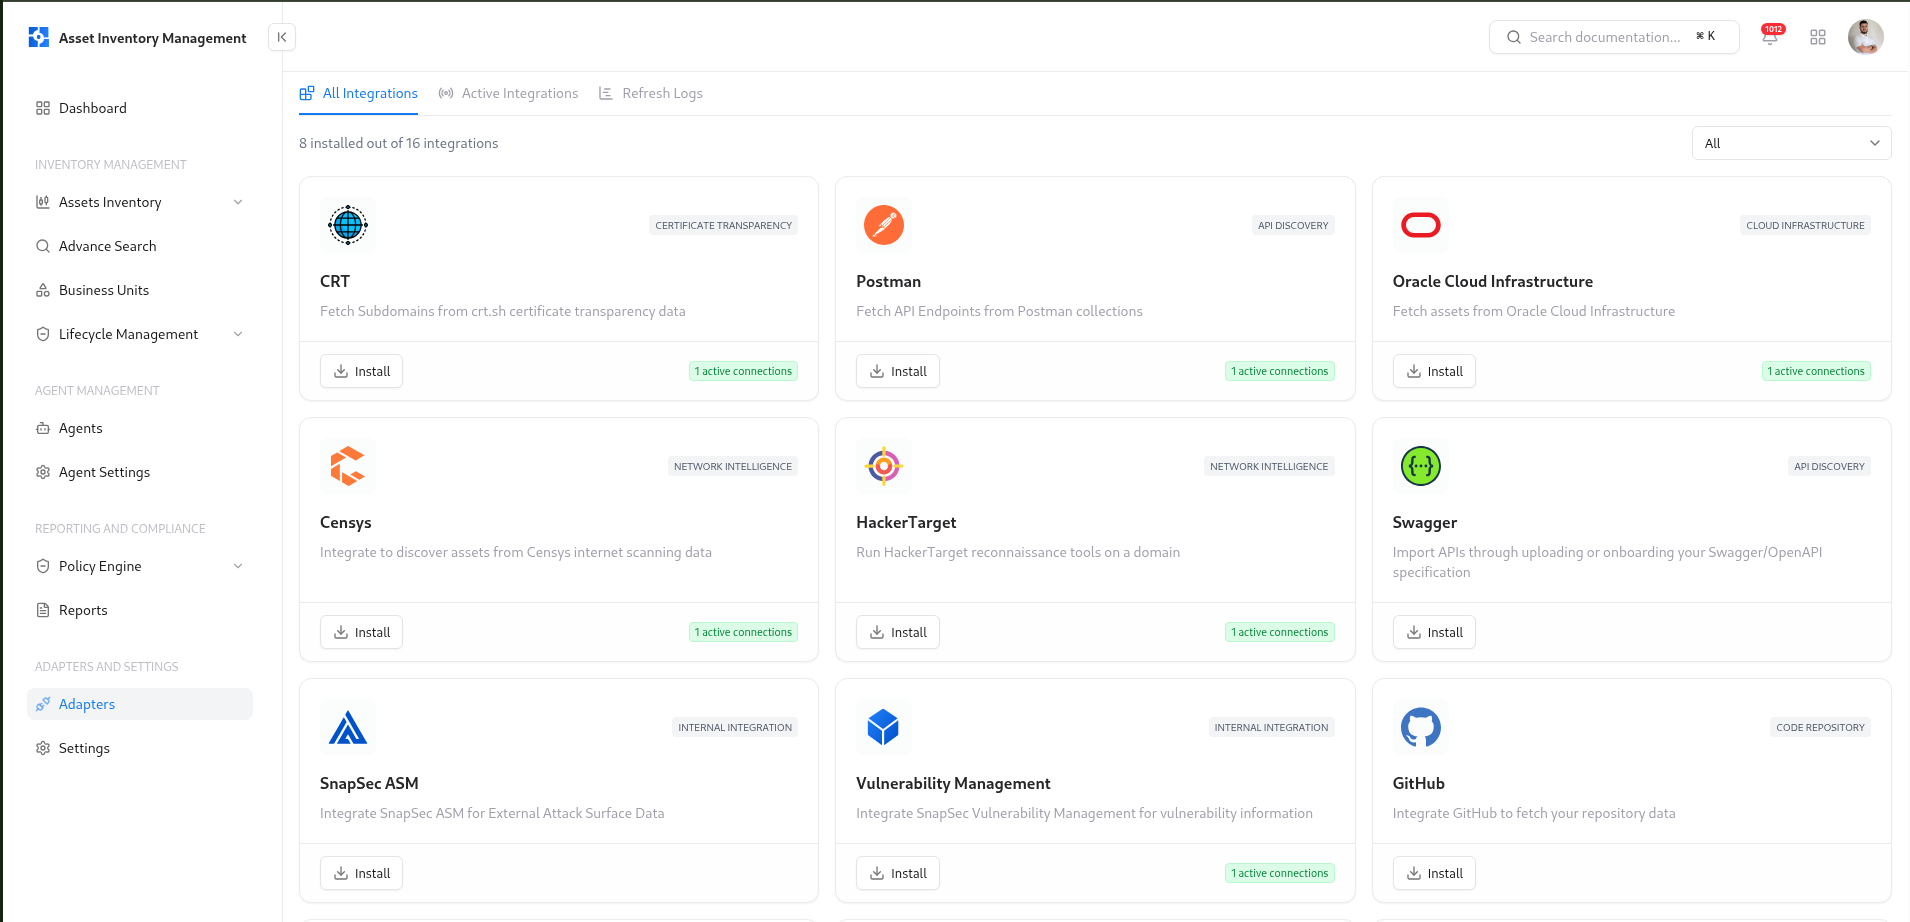The width and height of the screenshot is (1910, 922).
Task: Install the HackerTarget integration
Action: coord(898,632)
